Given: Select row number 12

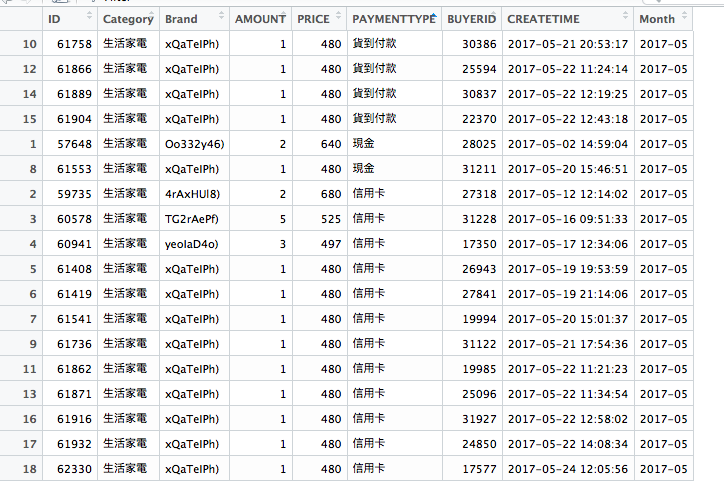Looking at the screenshot, I should tap(30, 69).
